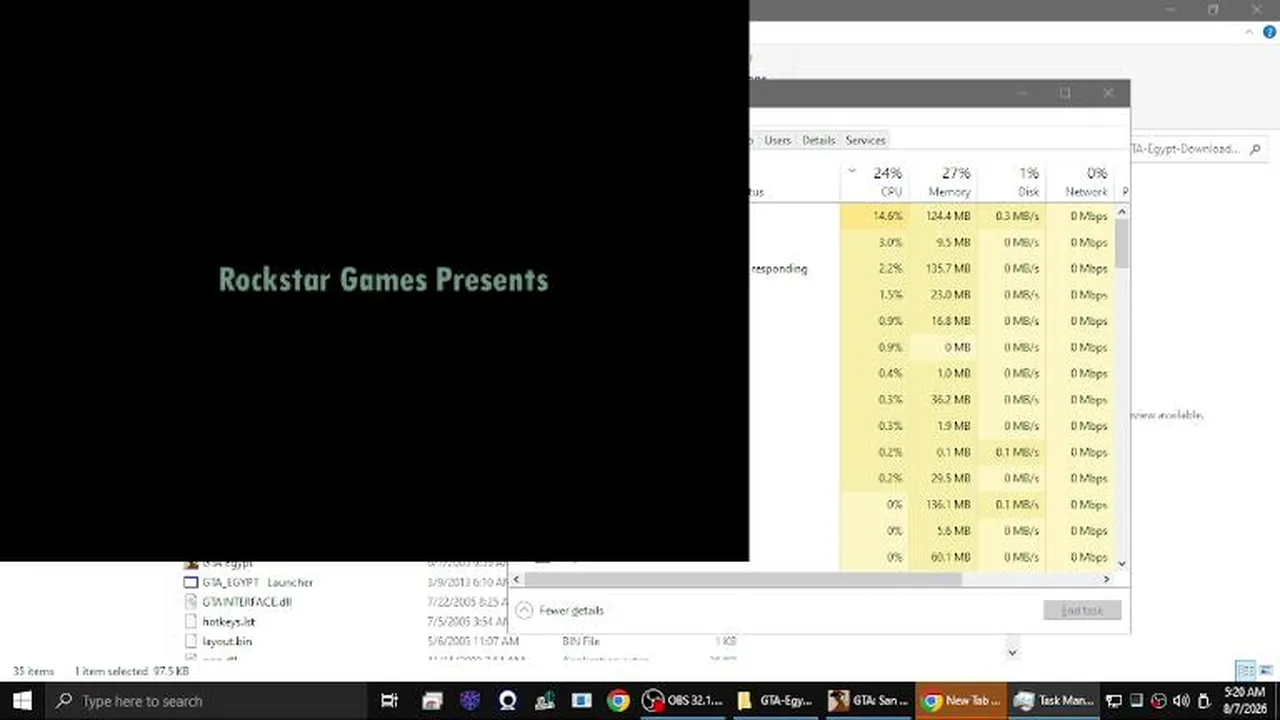The height and width of the screenshot is (720, 1280).
Task: Click the Explorer file list scroll down arrow
Action: pos(1012,652)
